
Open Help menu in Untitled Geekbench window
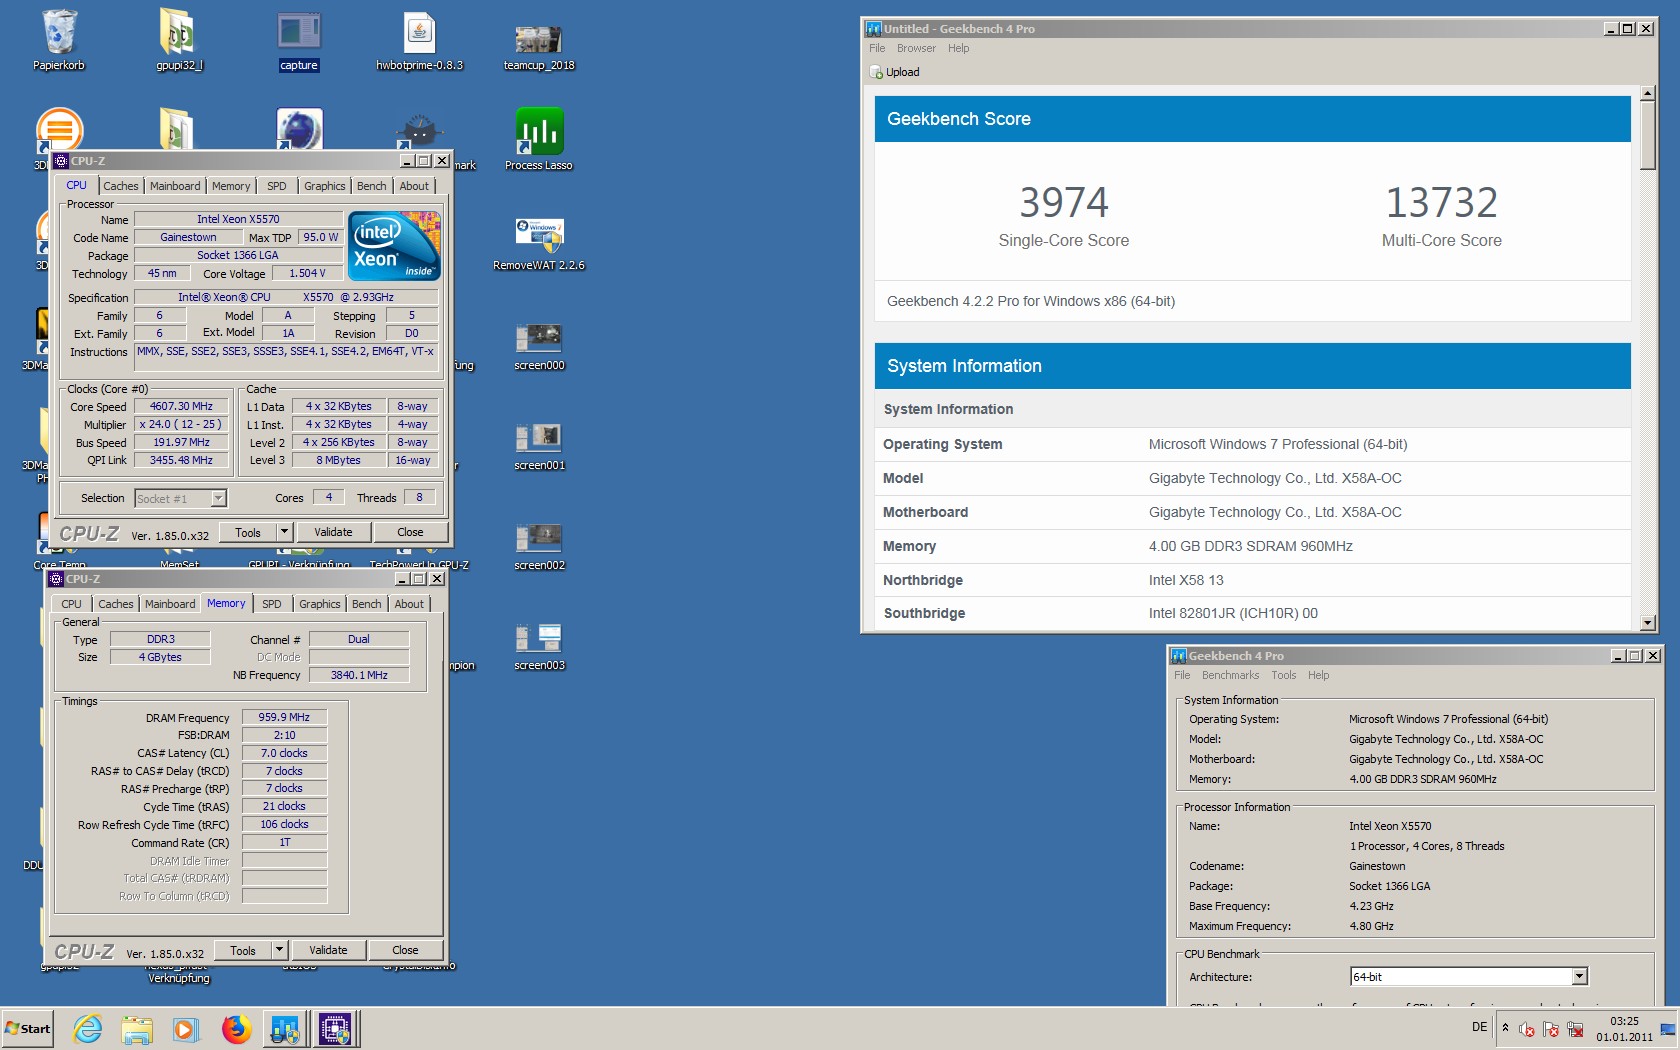[x=959, y=48]
